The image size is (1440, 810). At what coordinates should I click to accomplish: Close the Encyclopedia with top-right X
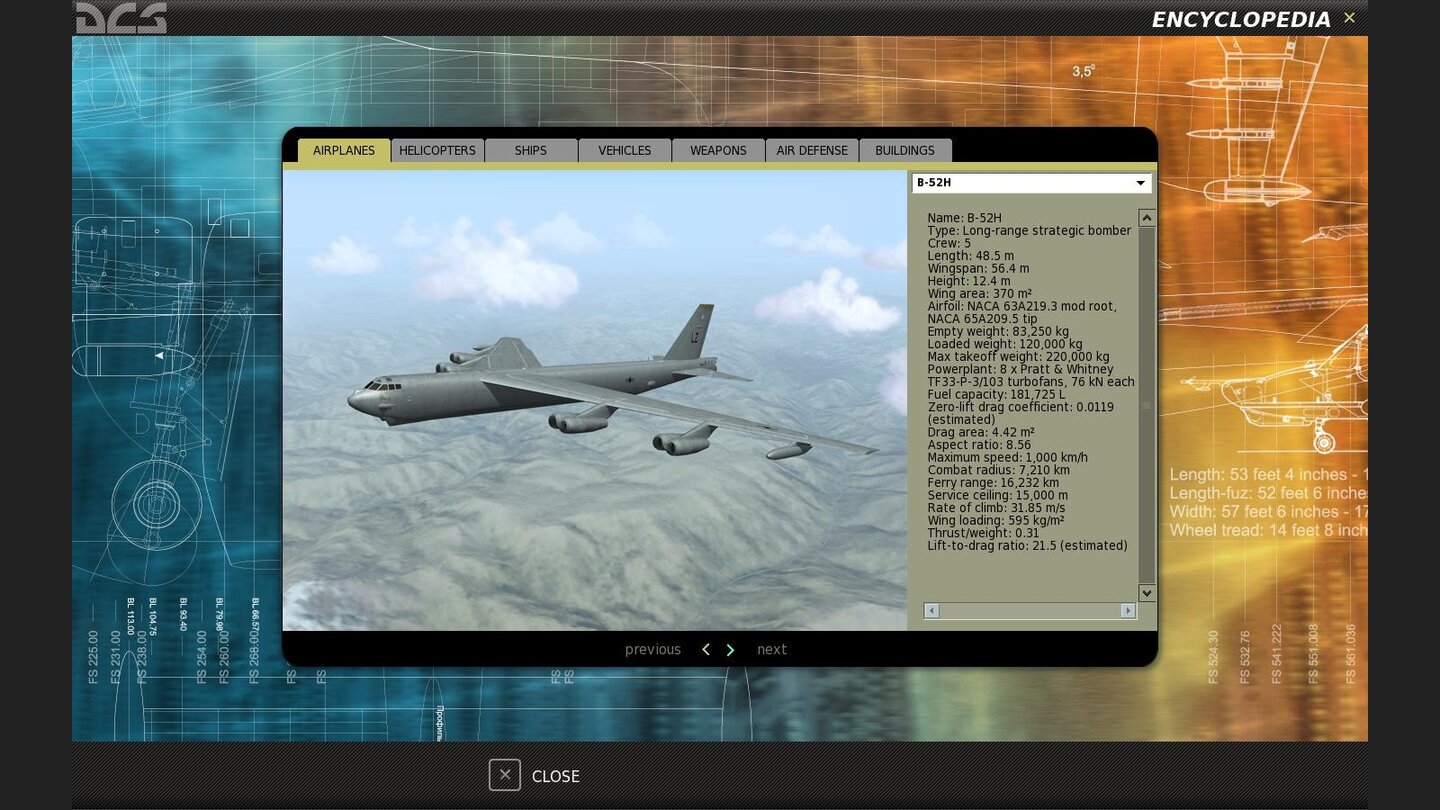click(1349, 18)
